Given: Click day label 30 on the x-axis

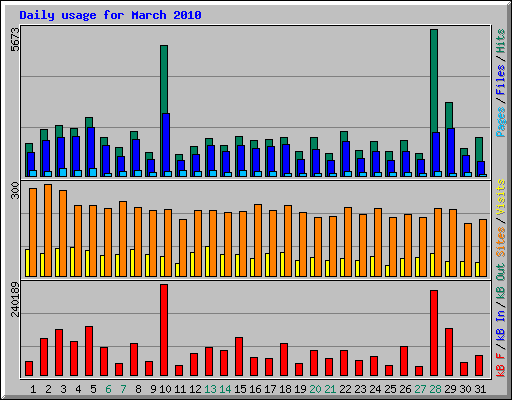Looking at the screenshot, I should 465,389.
